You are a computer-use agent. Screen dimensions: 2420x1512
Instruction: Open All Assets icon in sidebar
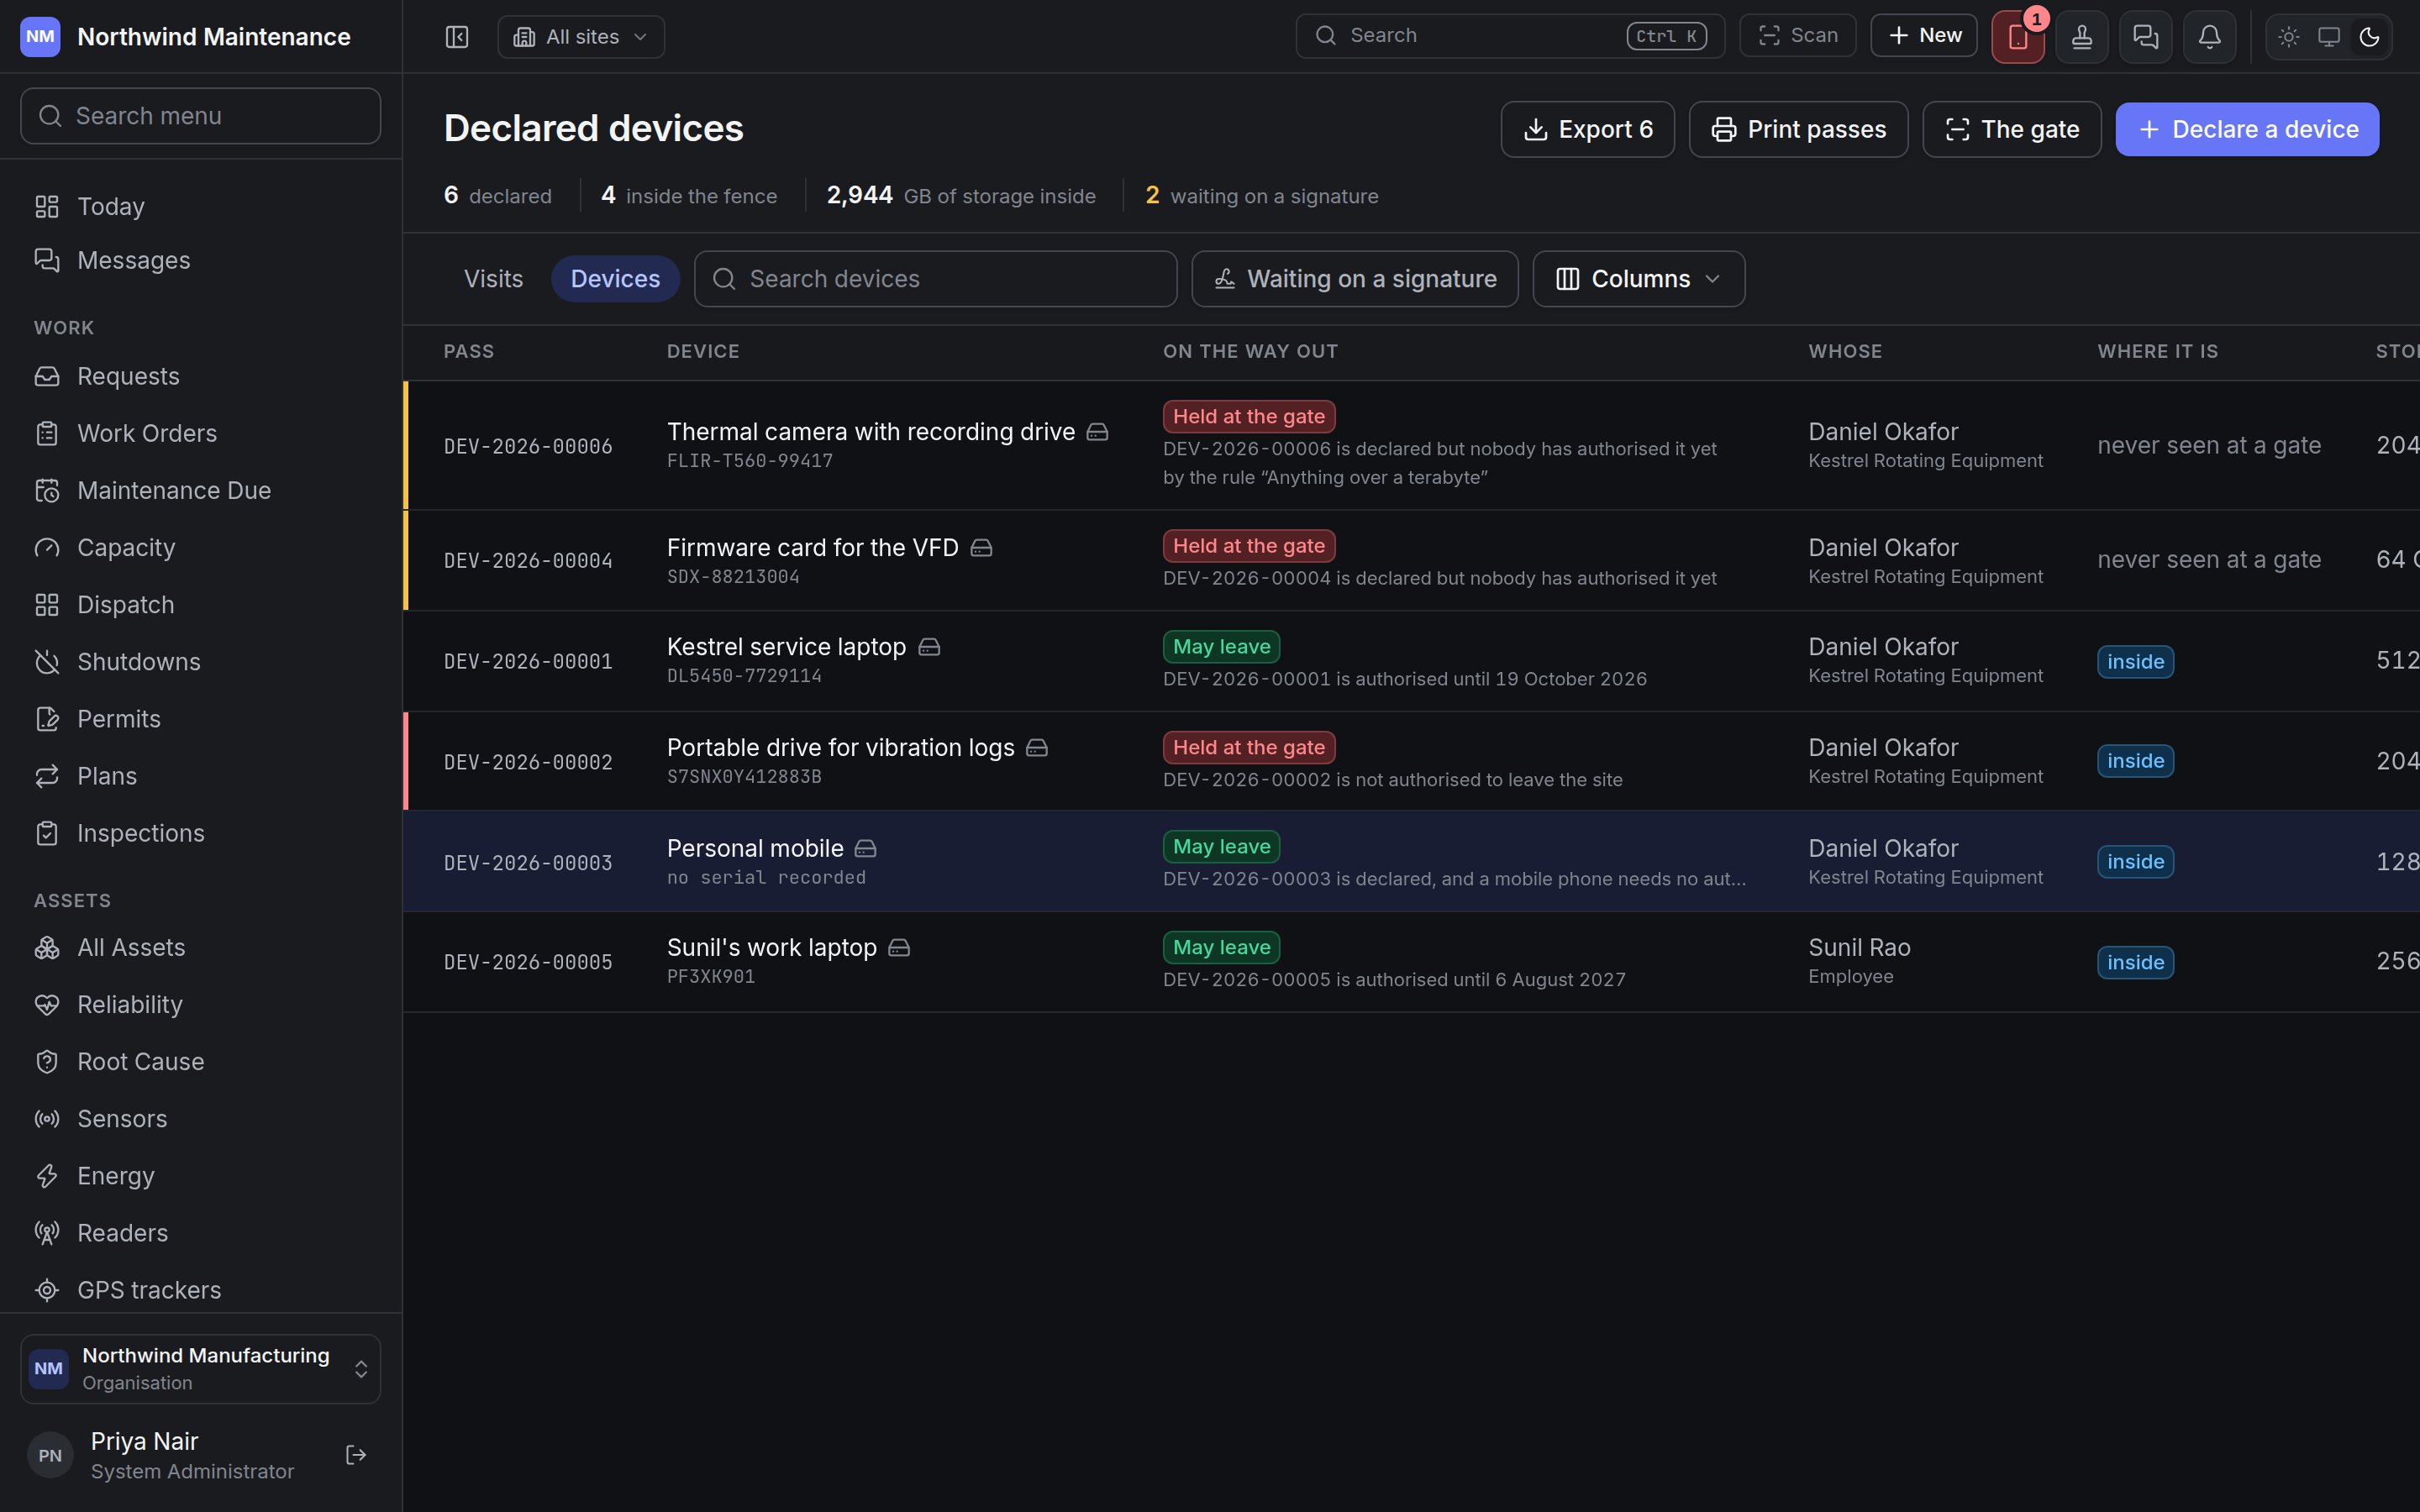tap(47, 948)
